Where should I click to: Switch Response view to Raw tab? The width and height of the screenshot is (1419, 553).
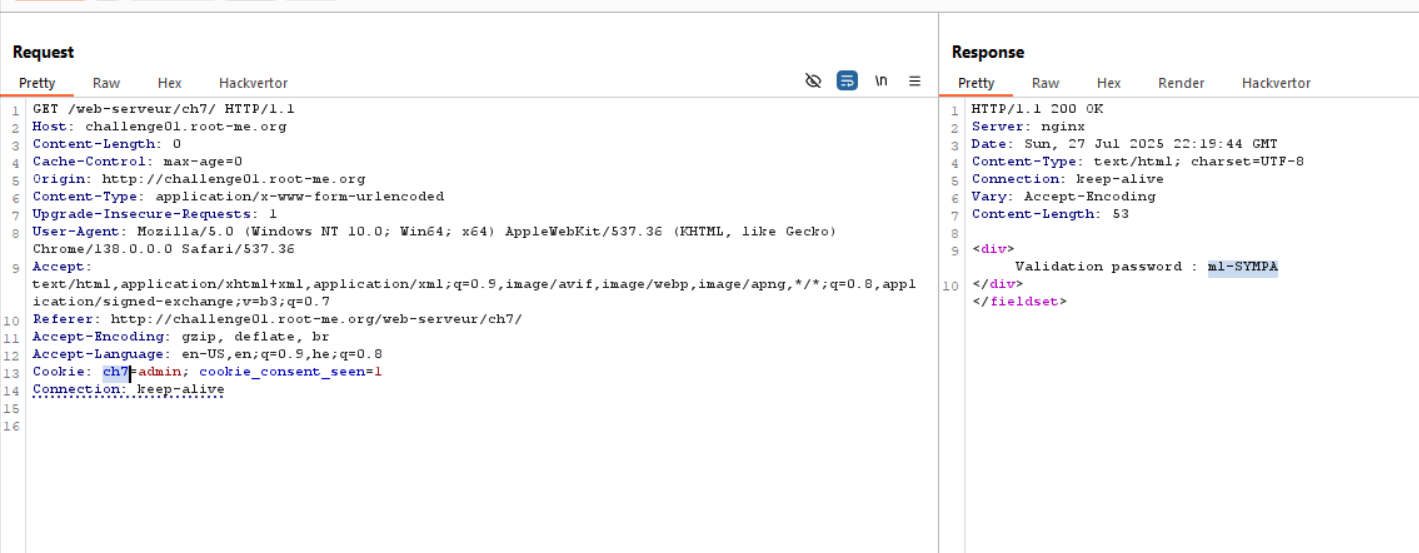click(x=1045, y=83)
